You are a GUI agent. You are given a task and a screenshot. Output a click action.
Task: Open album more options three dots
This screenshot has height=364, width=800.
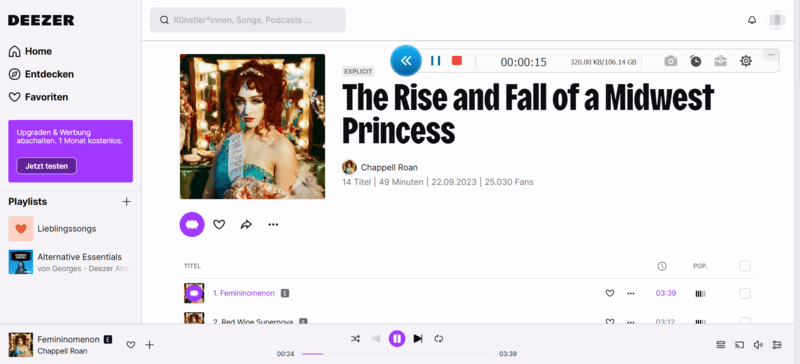click(x=273, y=225)
